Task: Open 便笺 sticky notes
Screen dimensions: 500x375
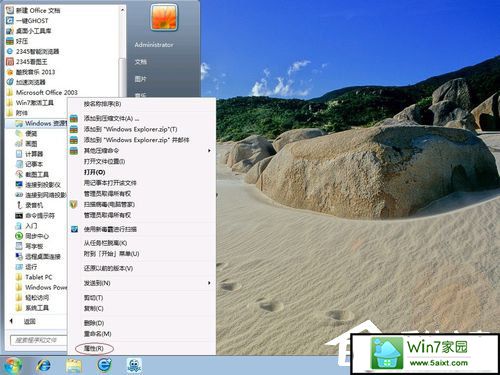Action: (26, 134)
